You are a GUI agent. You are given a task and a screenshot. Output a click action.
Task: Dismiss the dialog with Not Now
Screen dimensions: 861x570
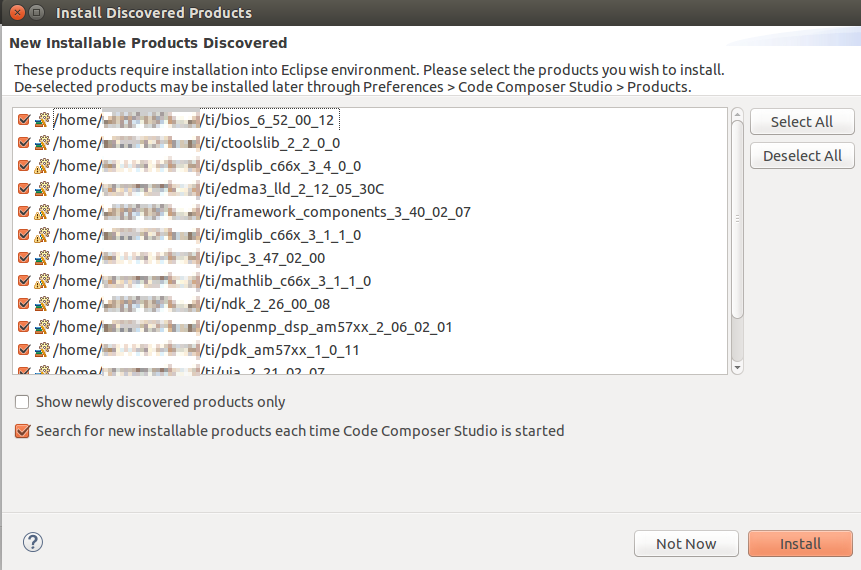tap(686, 544)
